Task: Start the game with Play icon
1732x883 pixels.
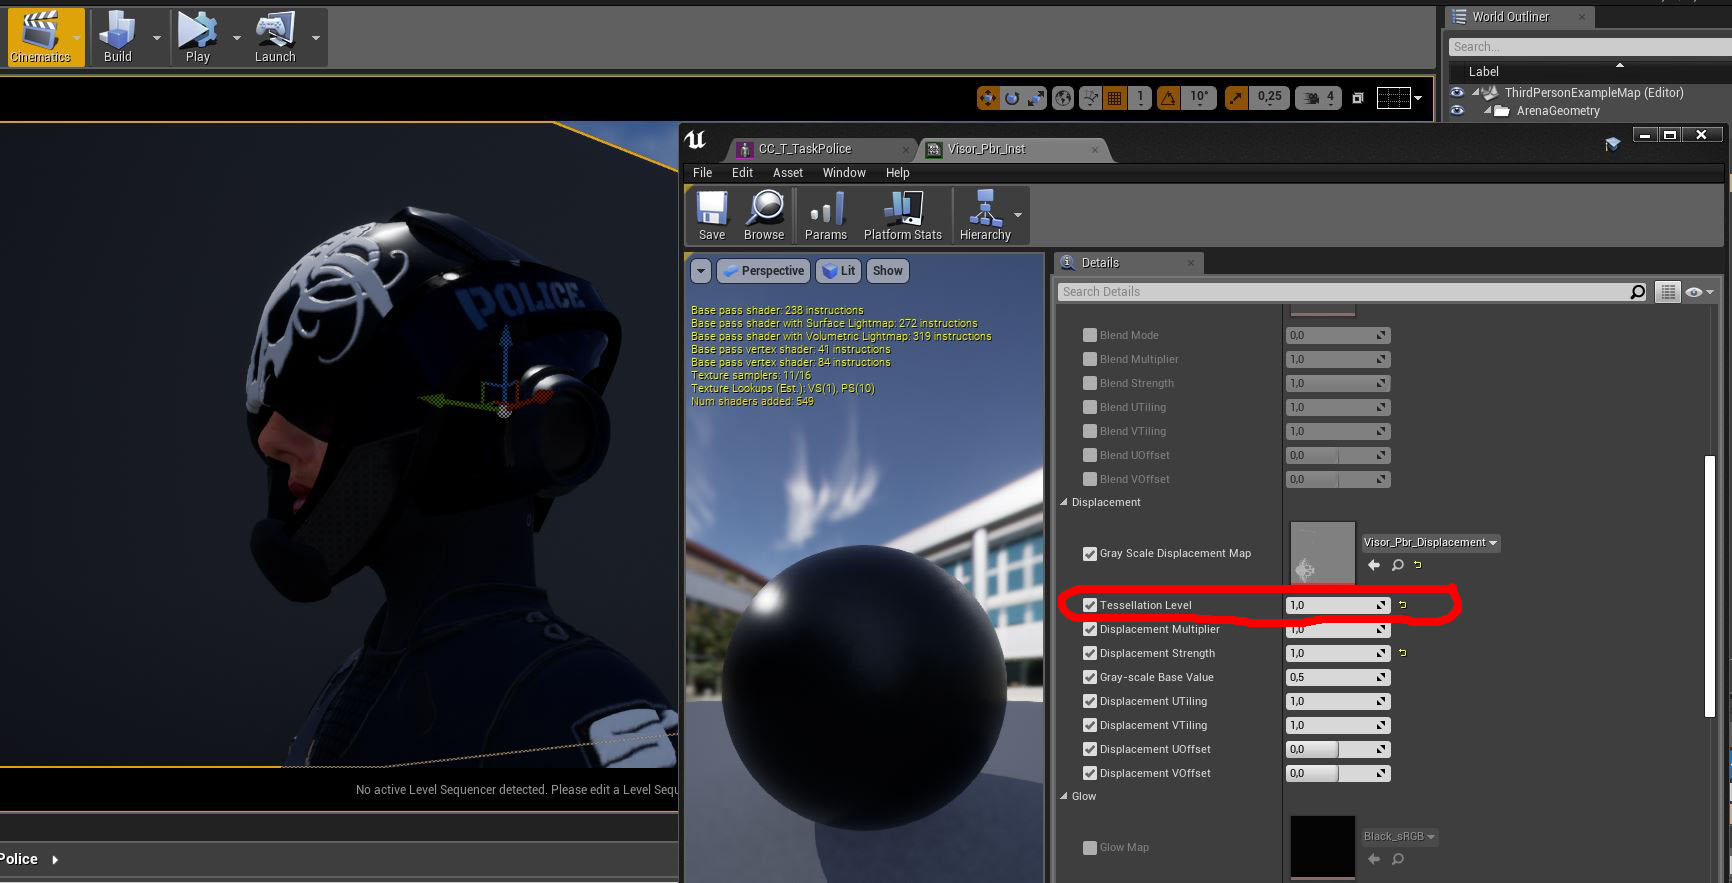Action: click(x=197, y=37)
